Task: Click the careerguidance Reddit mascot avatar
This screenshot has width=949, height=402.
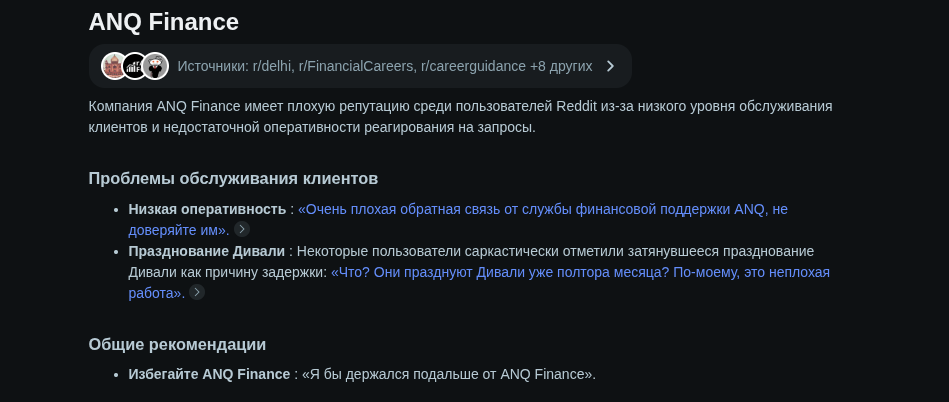Action: (155, 66)
